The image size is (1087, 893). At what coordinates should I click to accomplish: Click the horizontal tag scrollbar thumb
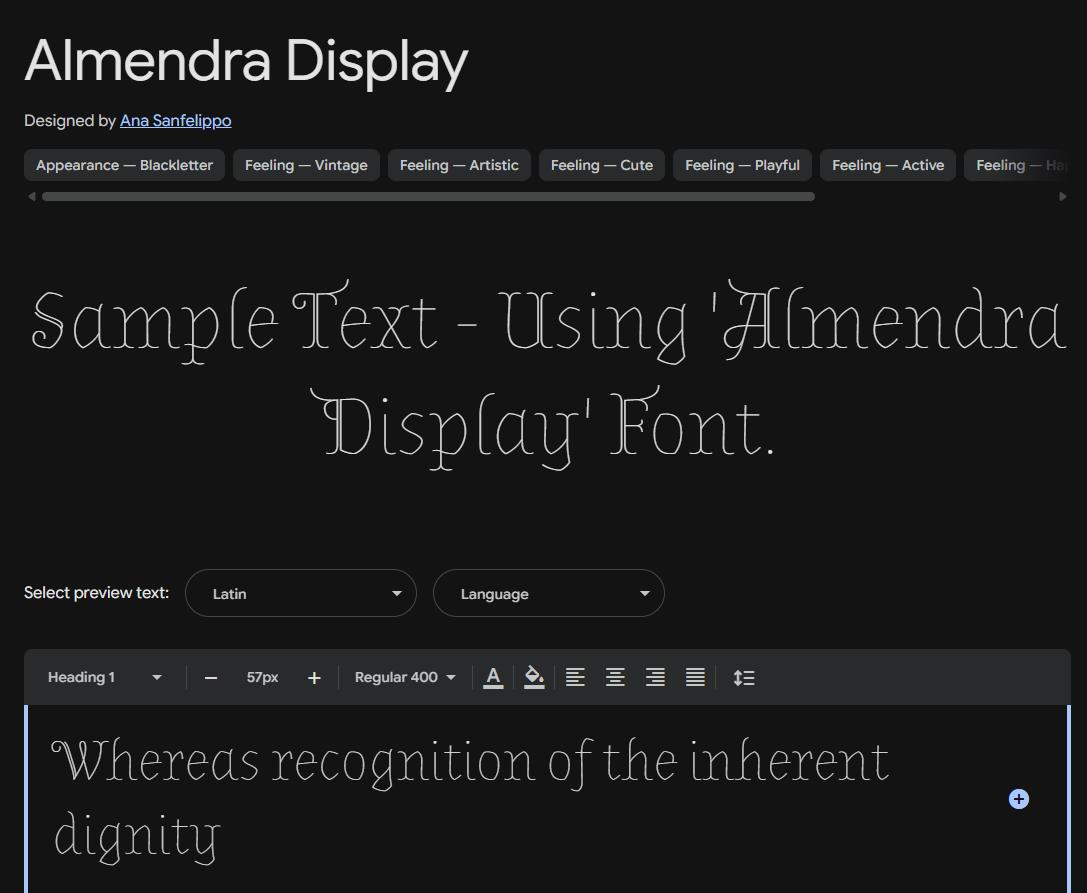[x=428, y=196]
